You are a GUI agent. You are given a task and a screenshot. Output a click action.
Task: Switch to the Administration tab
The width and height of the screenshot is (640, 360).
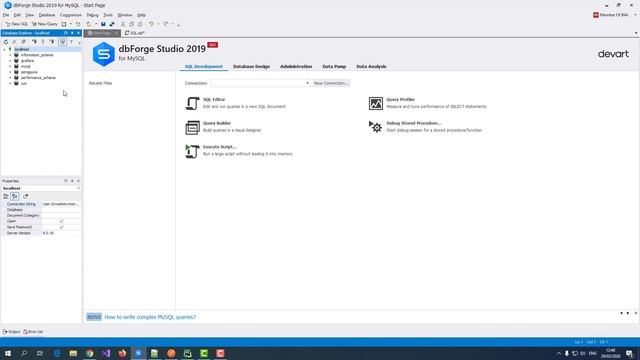point(296,67)
